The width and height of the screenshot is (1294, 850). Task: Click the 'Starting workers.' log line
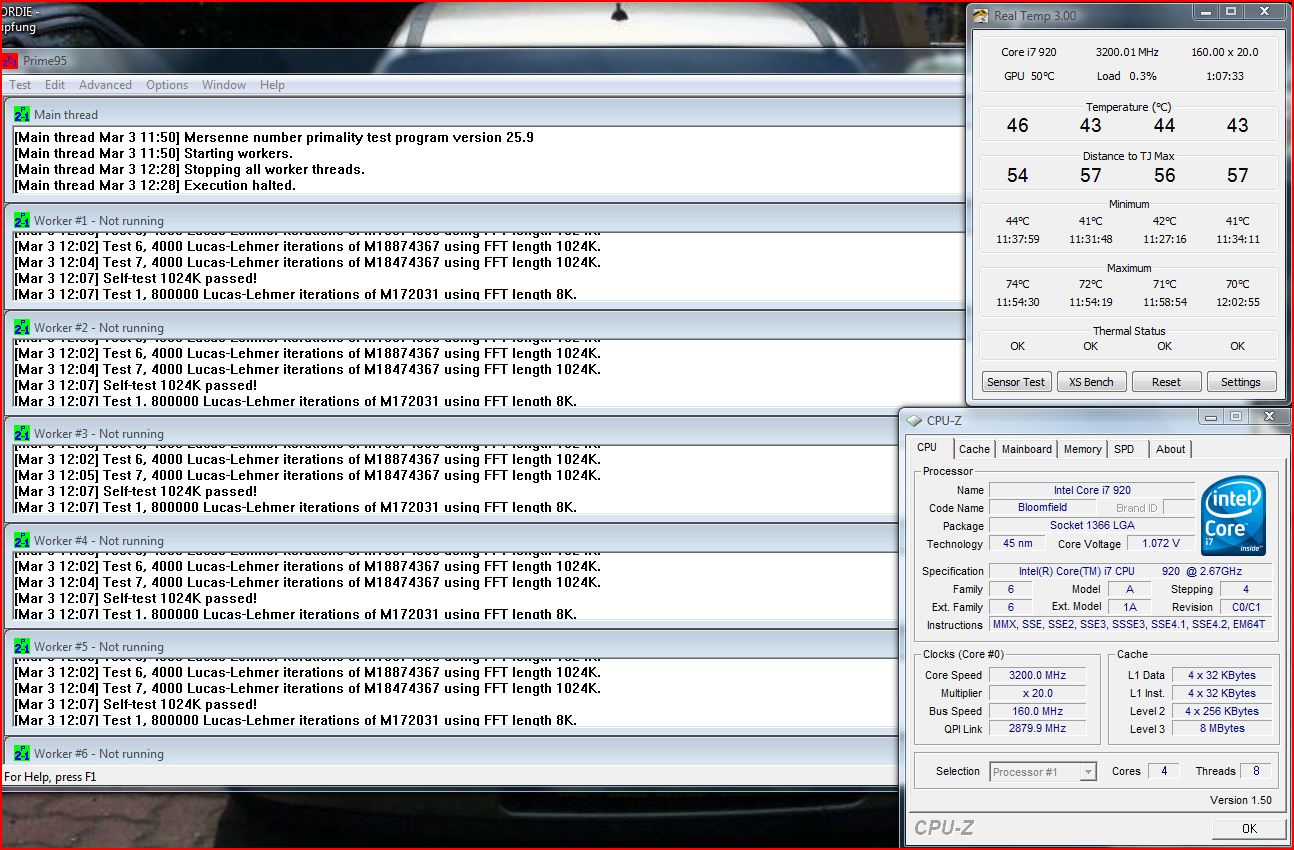[153, 153]
